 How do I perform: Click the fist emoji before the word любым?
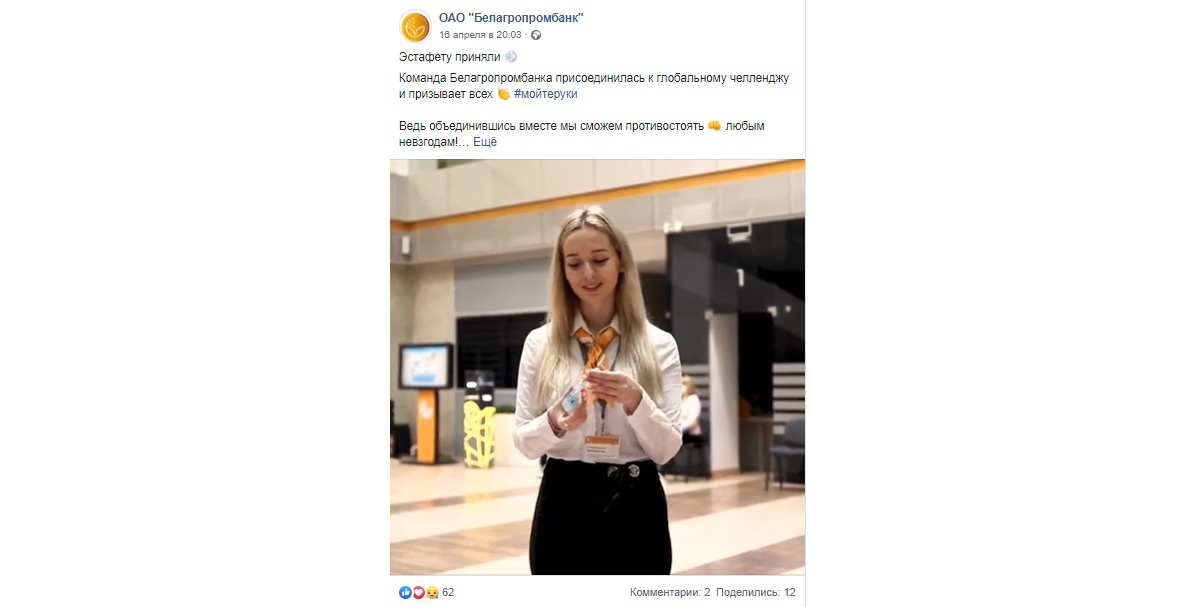(x=714, y=126)
